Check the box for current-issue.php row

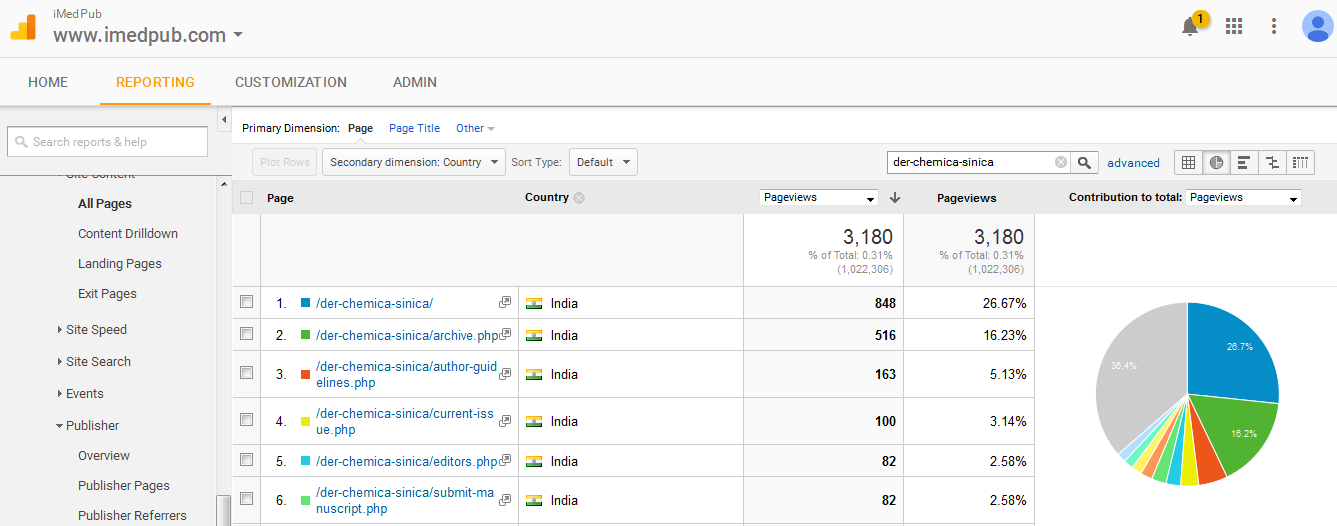(x=247, y=419)
